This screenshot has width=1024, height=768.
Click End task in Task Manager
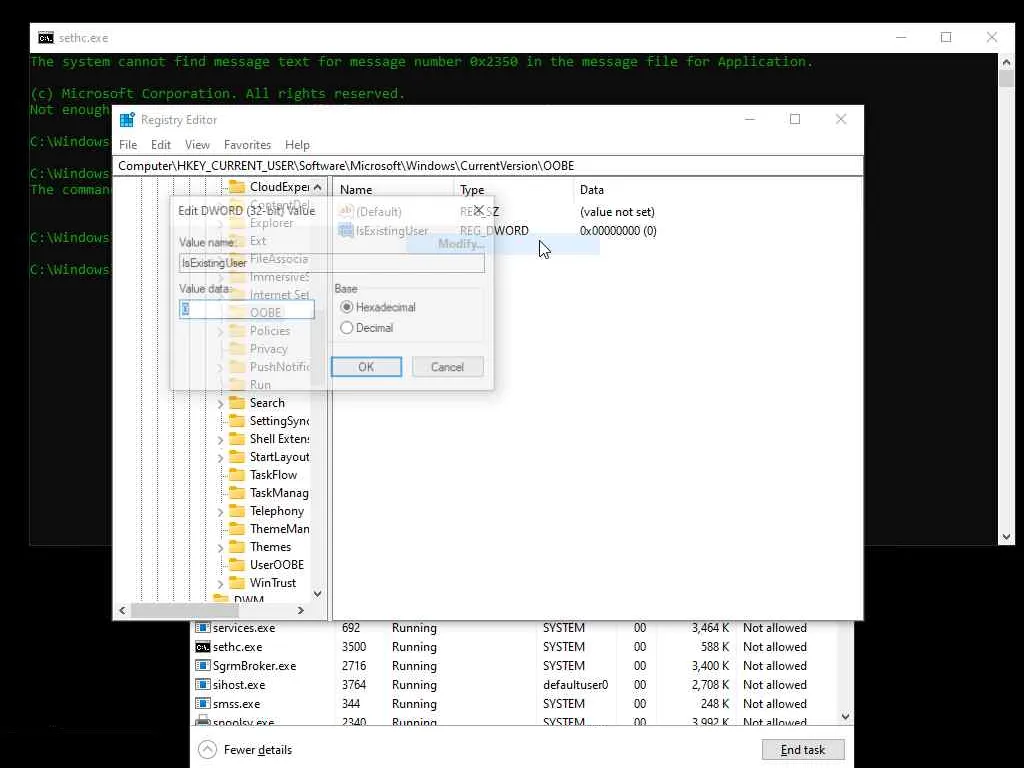click(803, 750)
